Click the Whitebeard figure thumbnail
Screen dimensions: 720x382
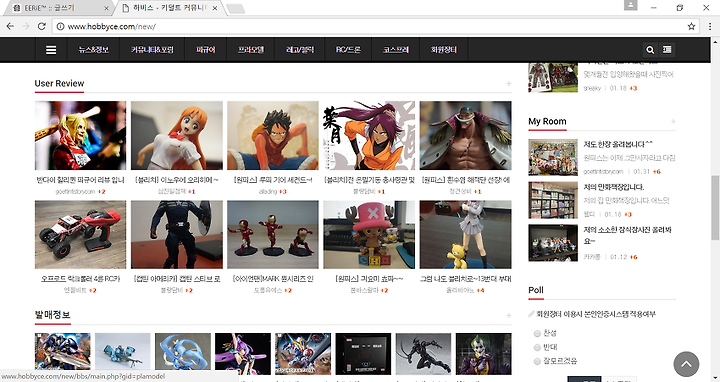(x=466, y=135)
